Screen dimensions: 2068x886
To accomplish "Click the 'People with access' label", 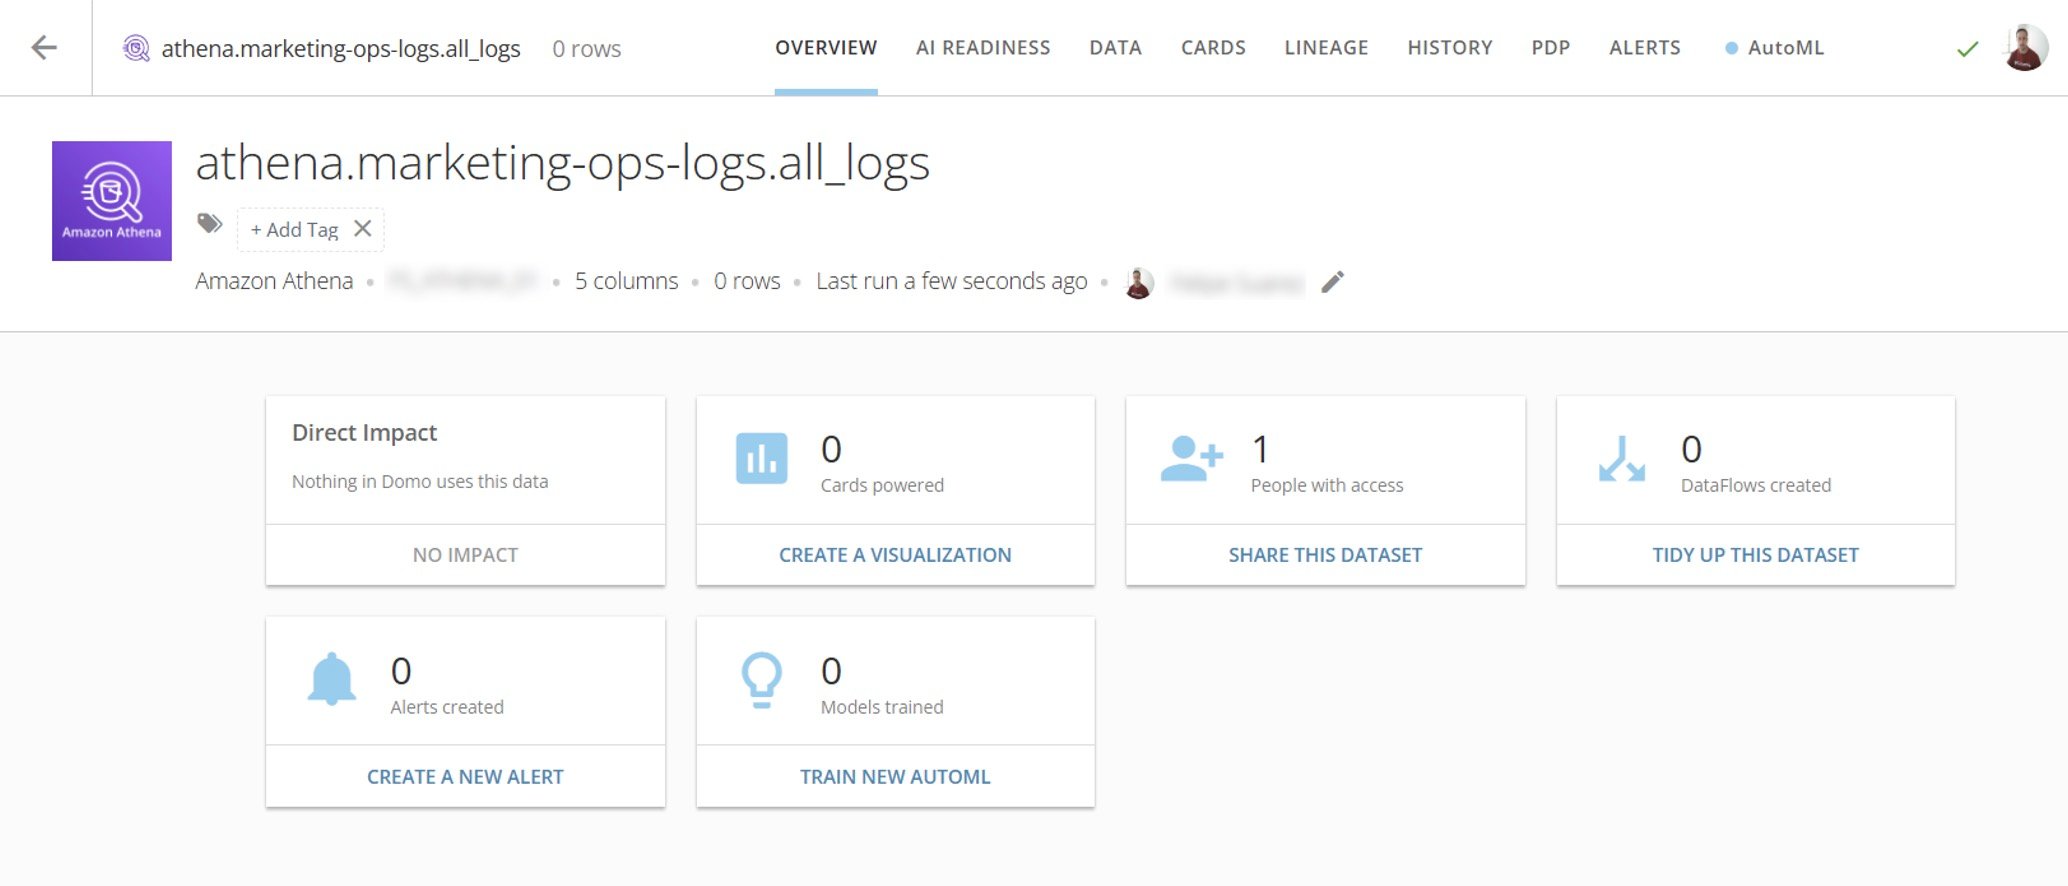I will 1327,486.
